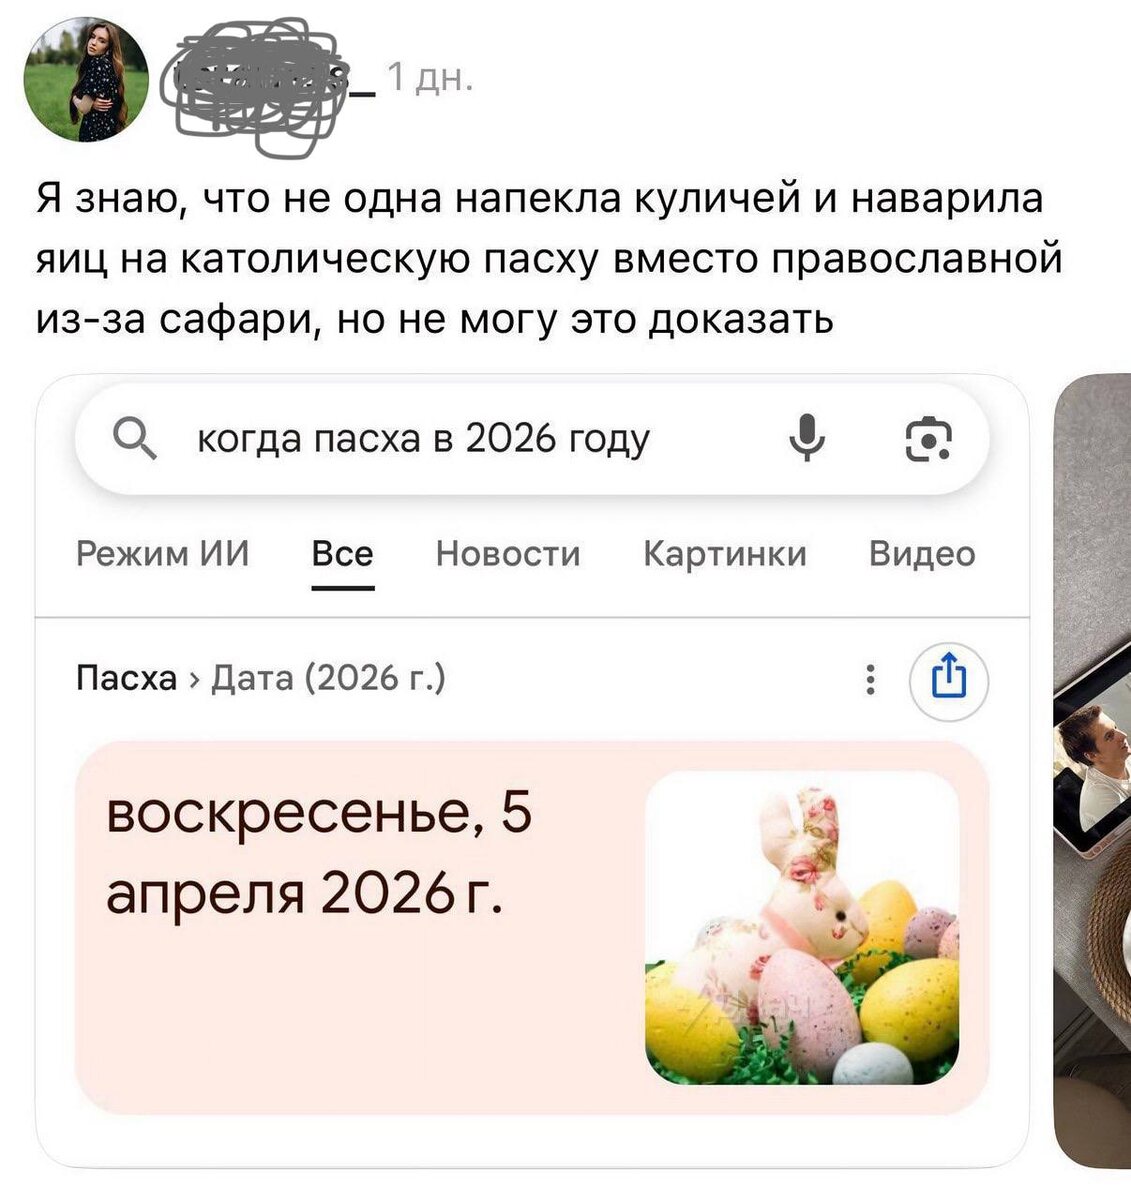Tap the magnifying glass search icon
Image resolution: width=1131 pixels, height=1200 pixels.
click(x=134, y=439)
